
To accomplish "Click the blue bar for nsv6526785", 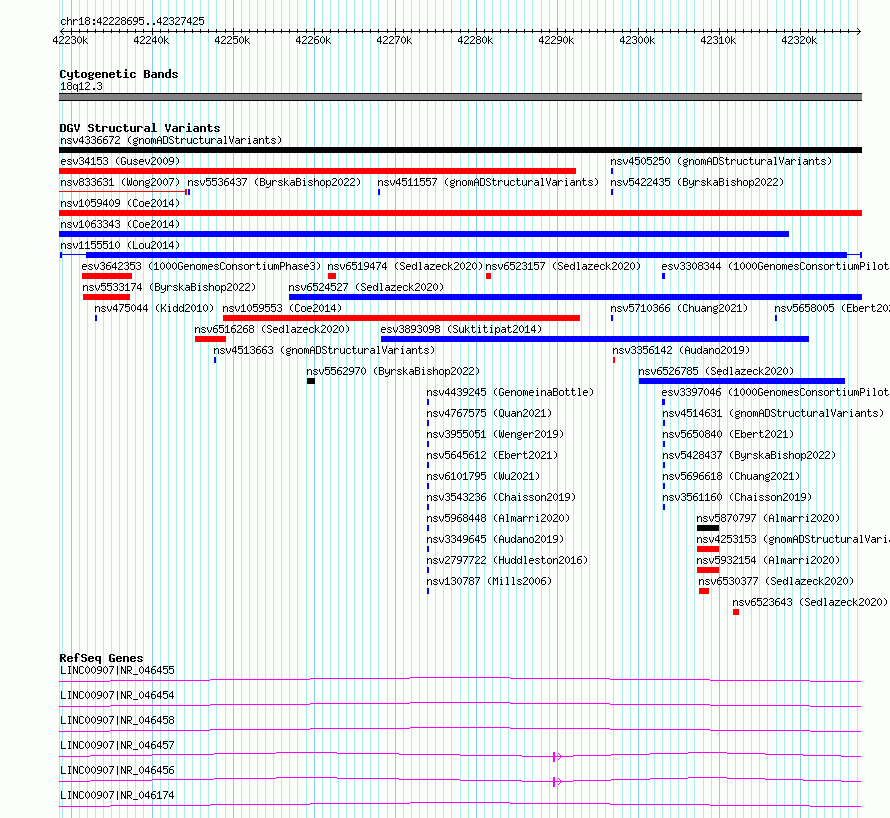I will (x=742, y=381).
